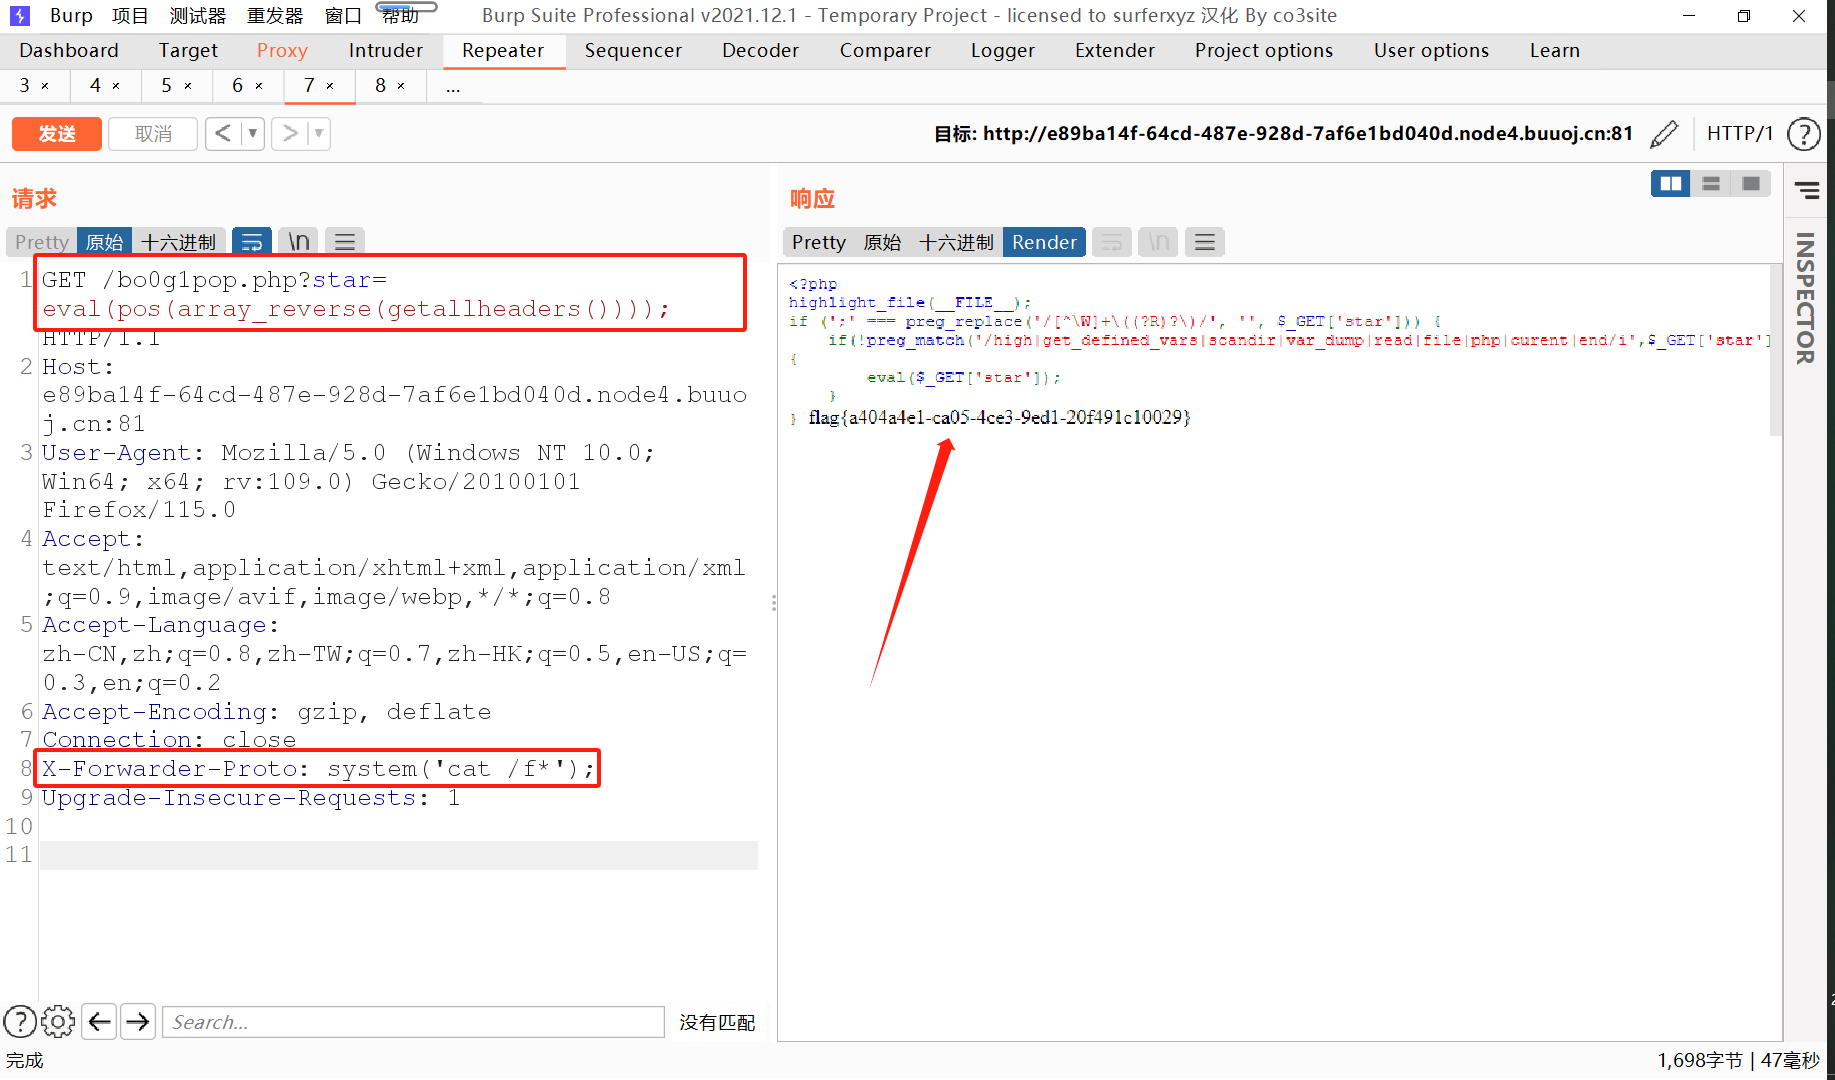Switch to top-bottom layout view
The image size is (1835, 1080).
pyautogui.click(x=1711, y=184)
